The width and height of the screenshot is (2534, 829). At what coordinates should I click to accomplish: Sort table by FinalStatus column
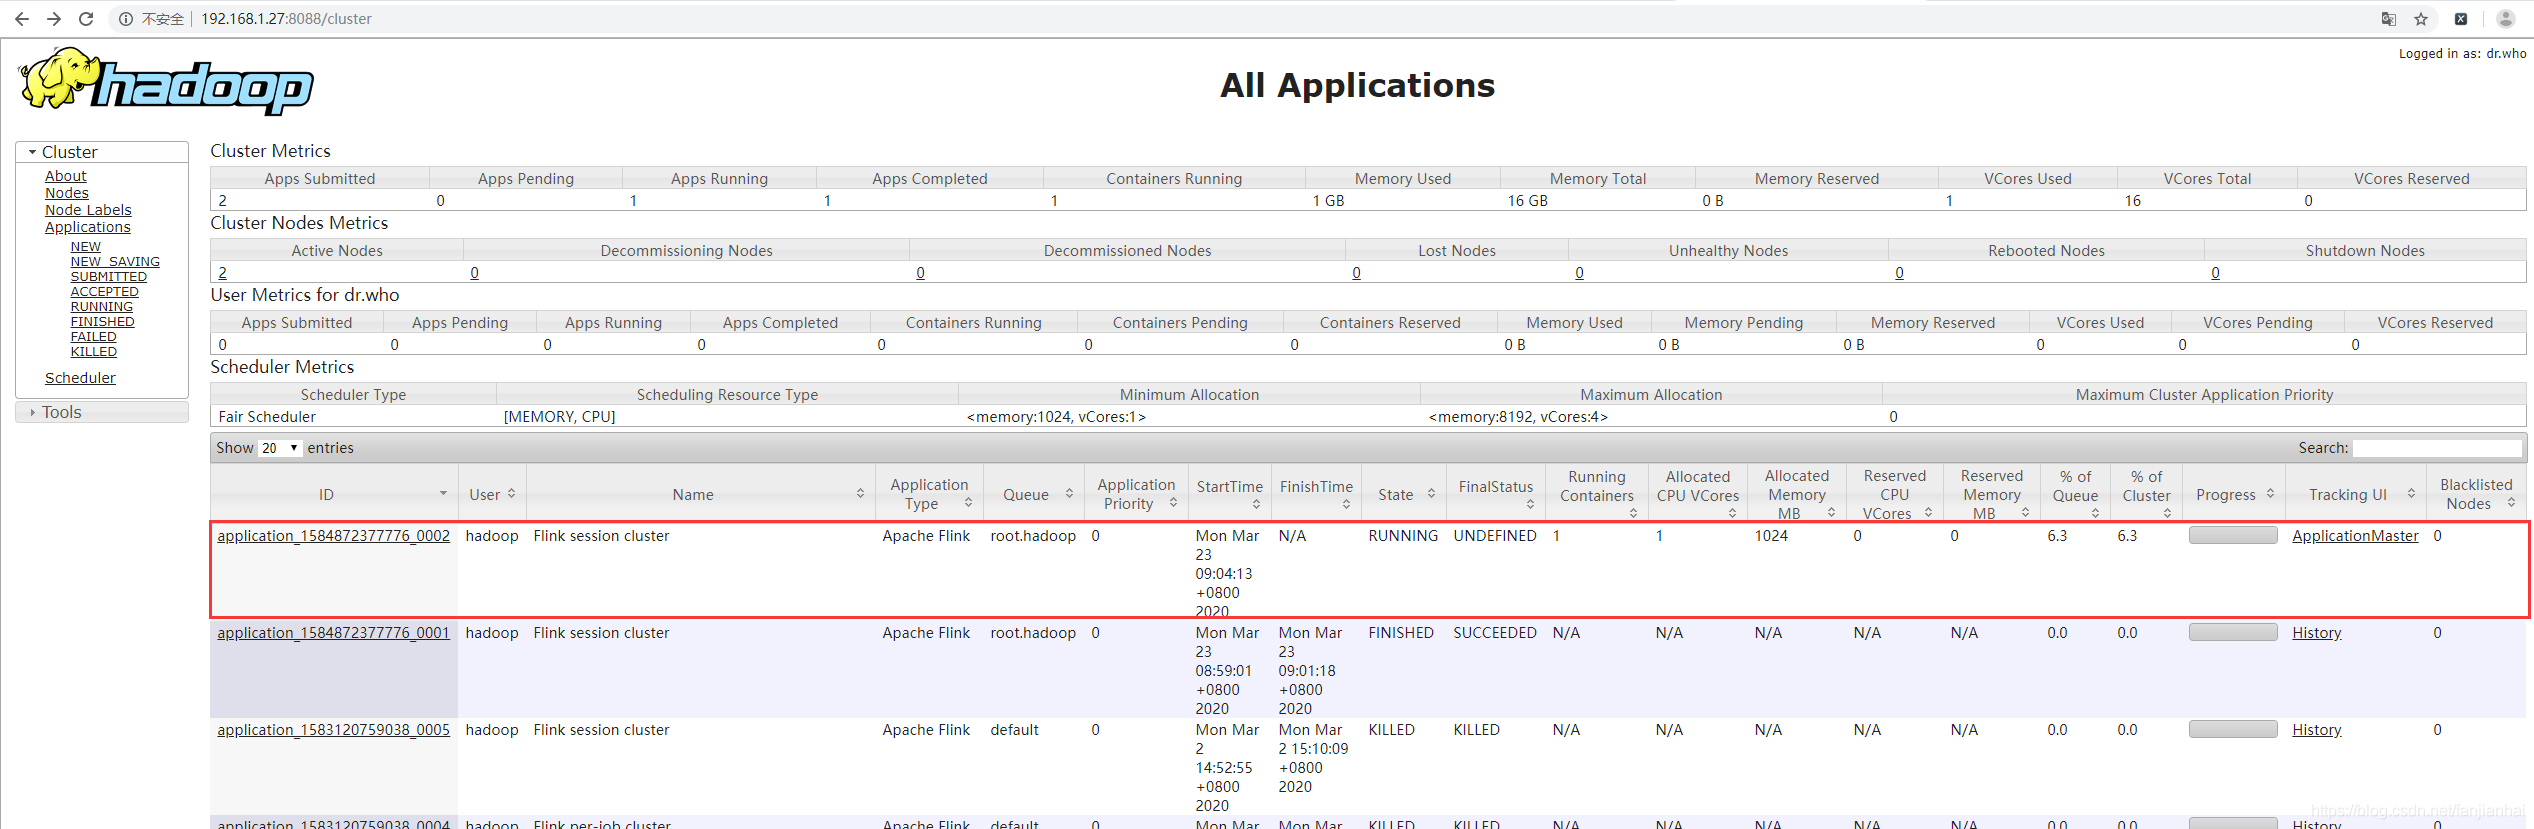tap(1496, 494)
